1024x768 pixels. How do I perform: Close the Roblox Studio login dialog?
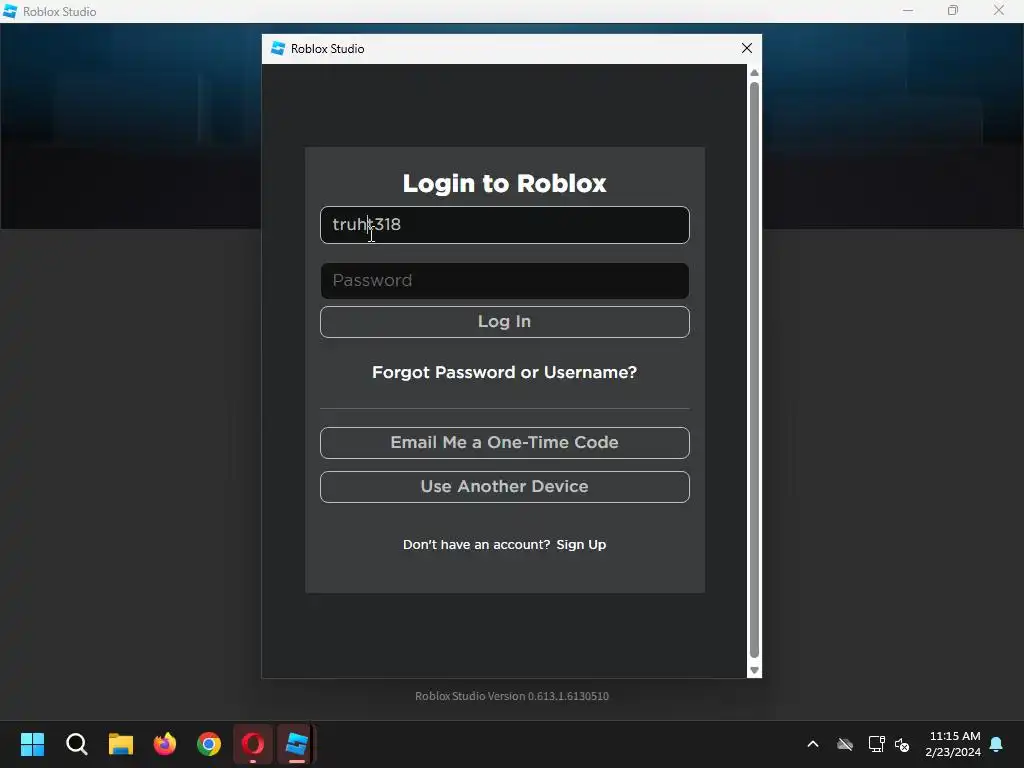click(747, 48)
